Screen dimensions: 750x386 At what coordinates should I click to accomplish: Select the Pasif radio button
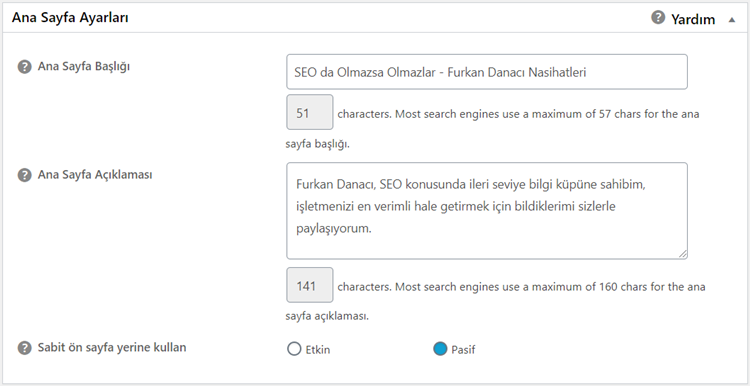pos(440,349)
